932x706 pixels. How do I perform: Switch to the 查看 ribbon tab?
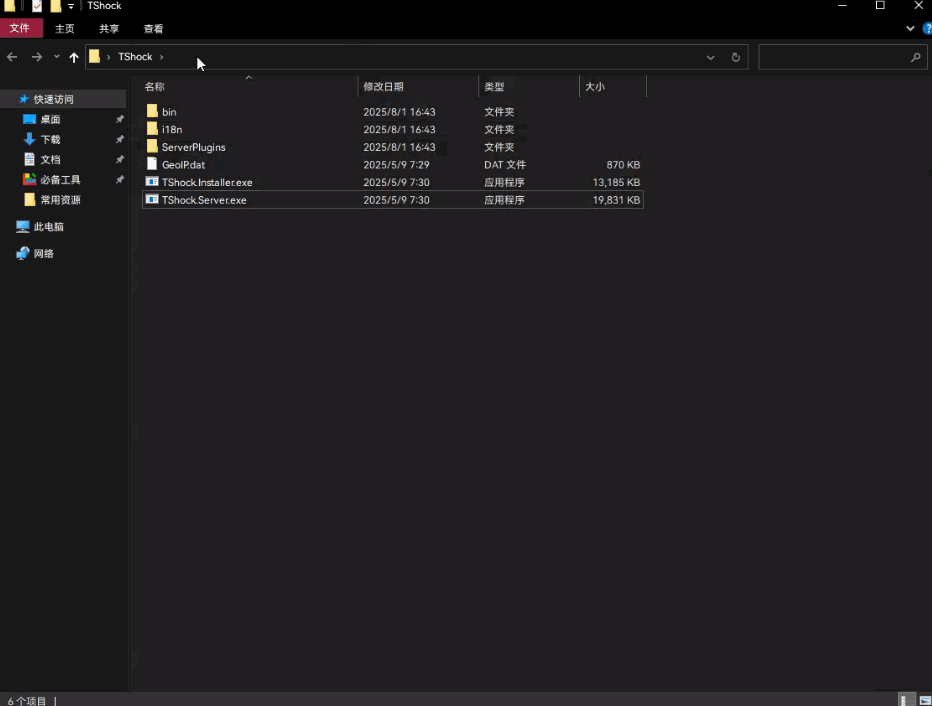(x=153, y=29)
